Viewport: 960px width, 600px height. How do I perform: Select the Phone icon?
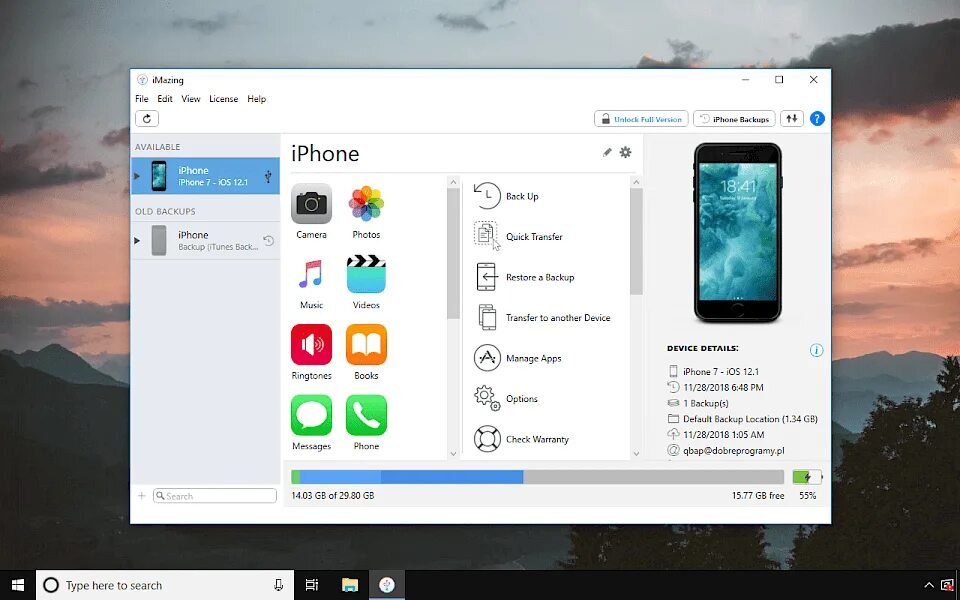[366, 417]
